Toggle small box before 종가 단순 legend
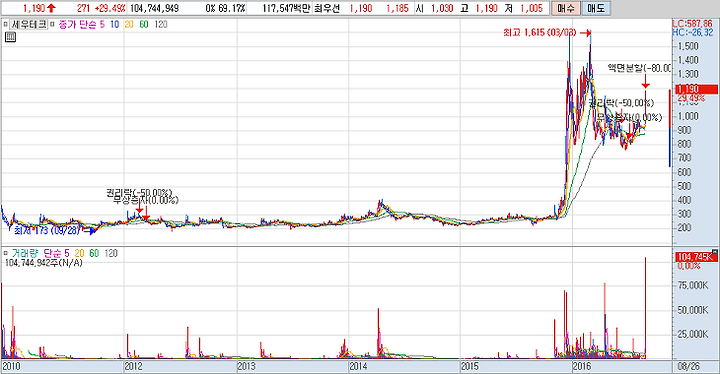 click(x=52, y=24)
